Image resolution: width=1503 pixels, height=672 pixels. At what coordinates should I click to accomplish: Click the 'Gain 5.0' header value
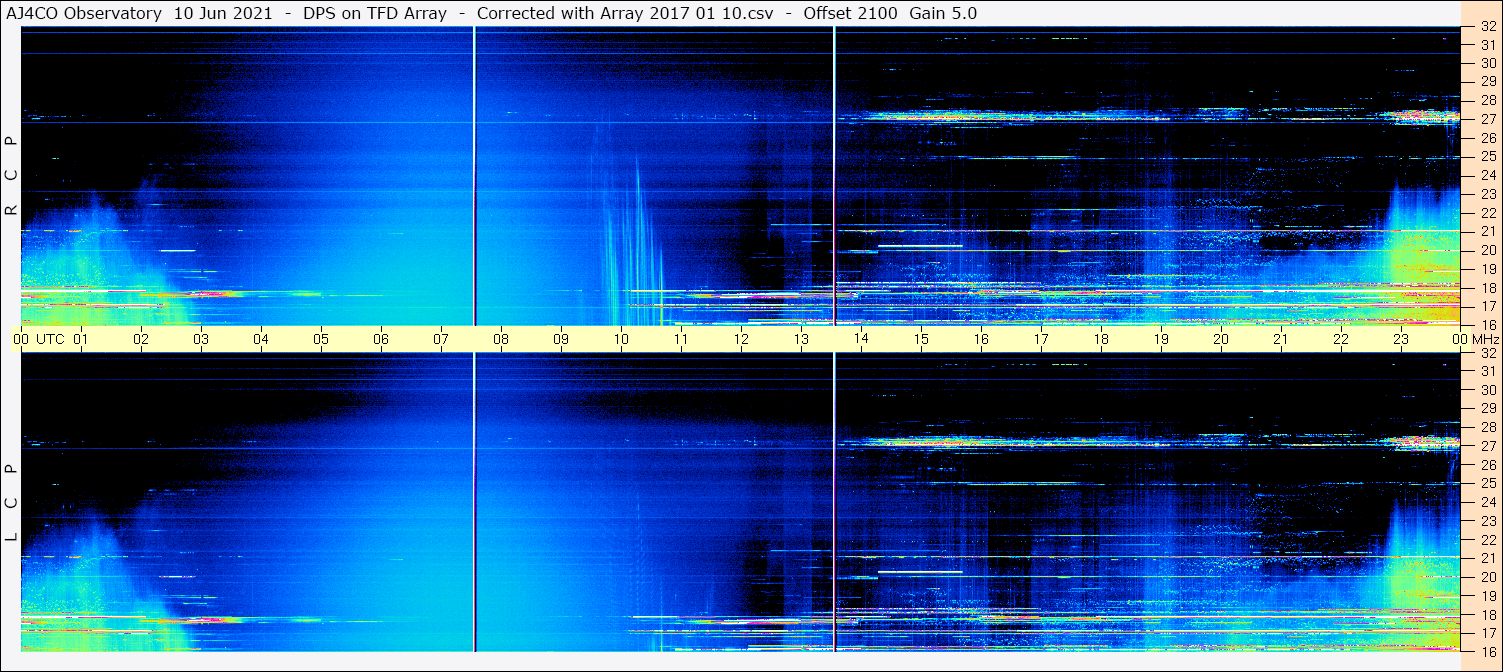coord(943,13)
